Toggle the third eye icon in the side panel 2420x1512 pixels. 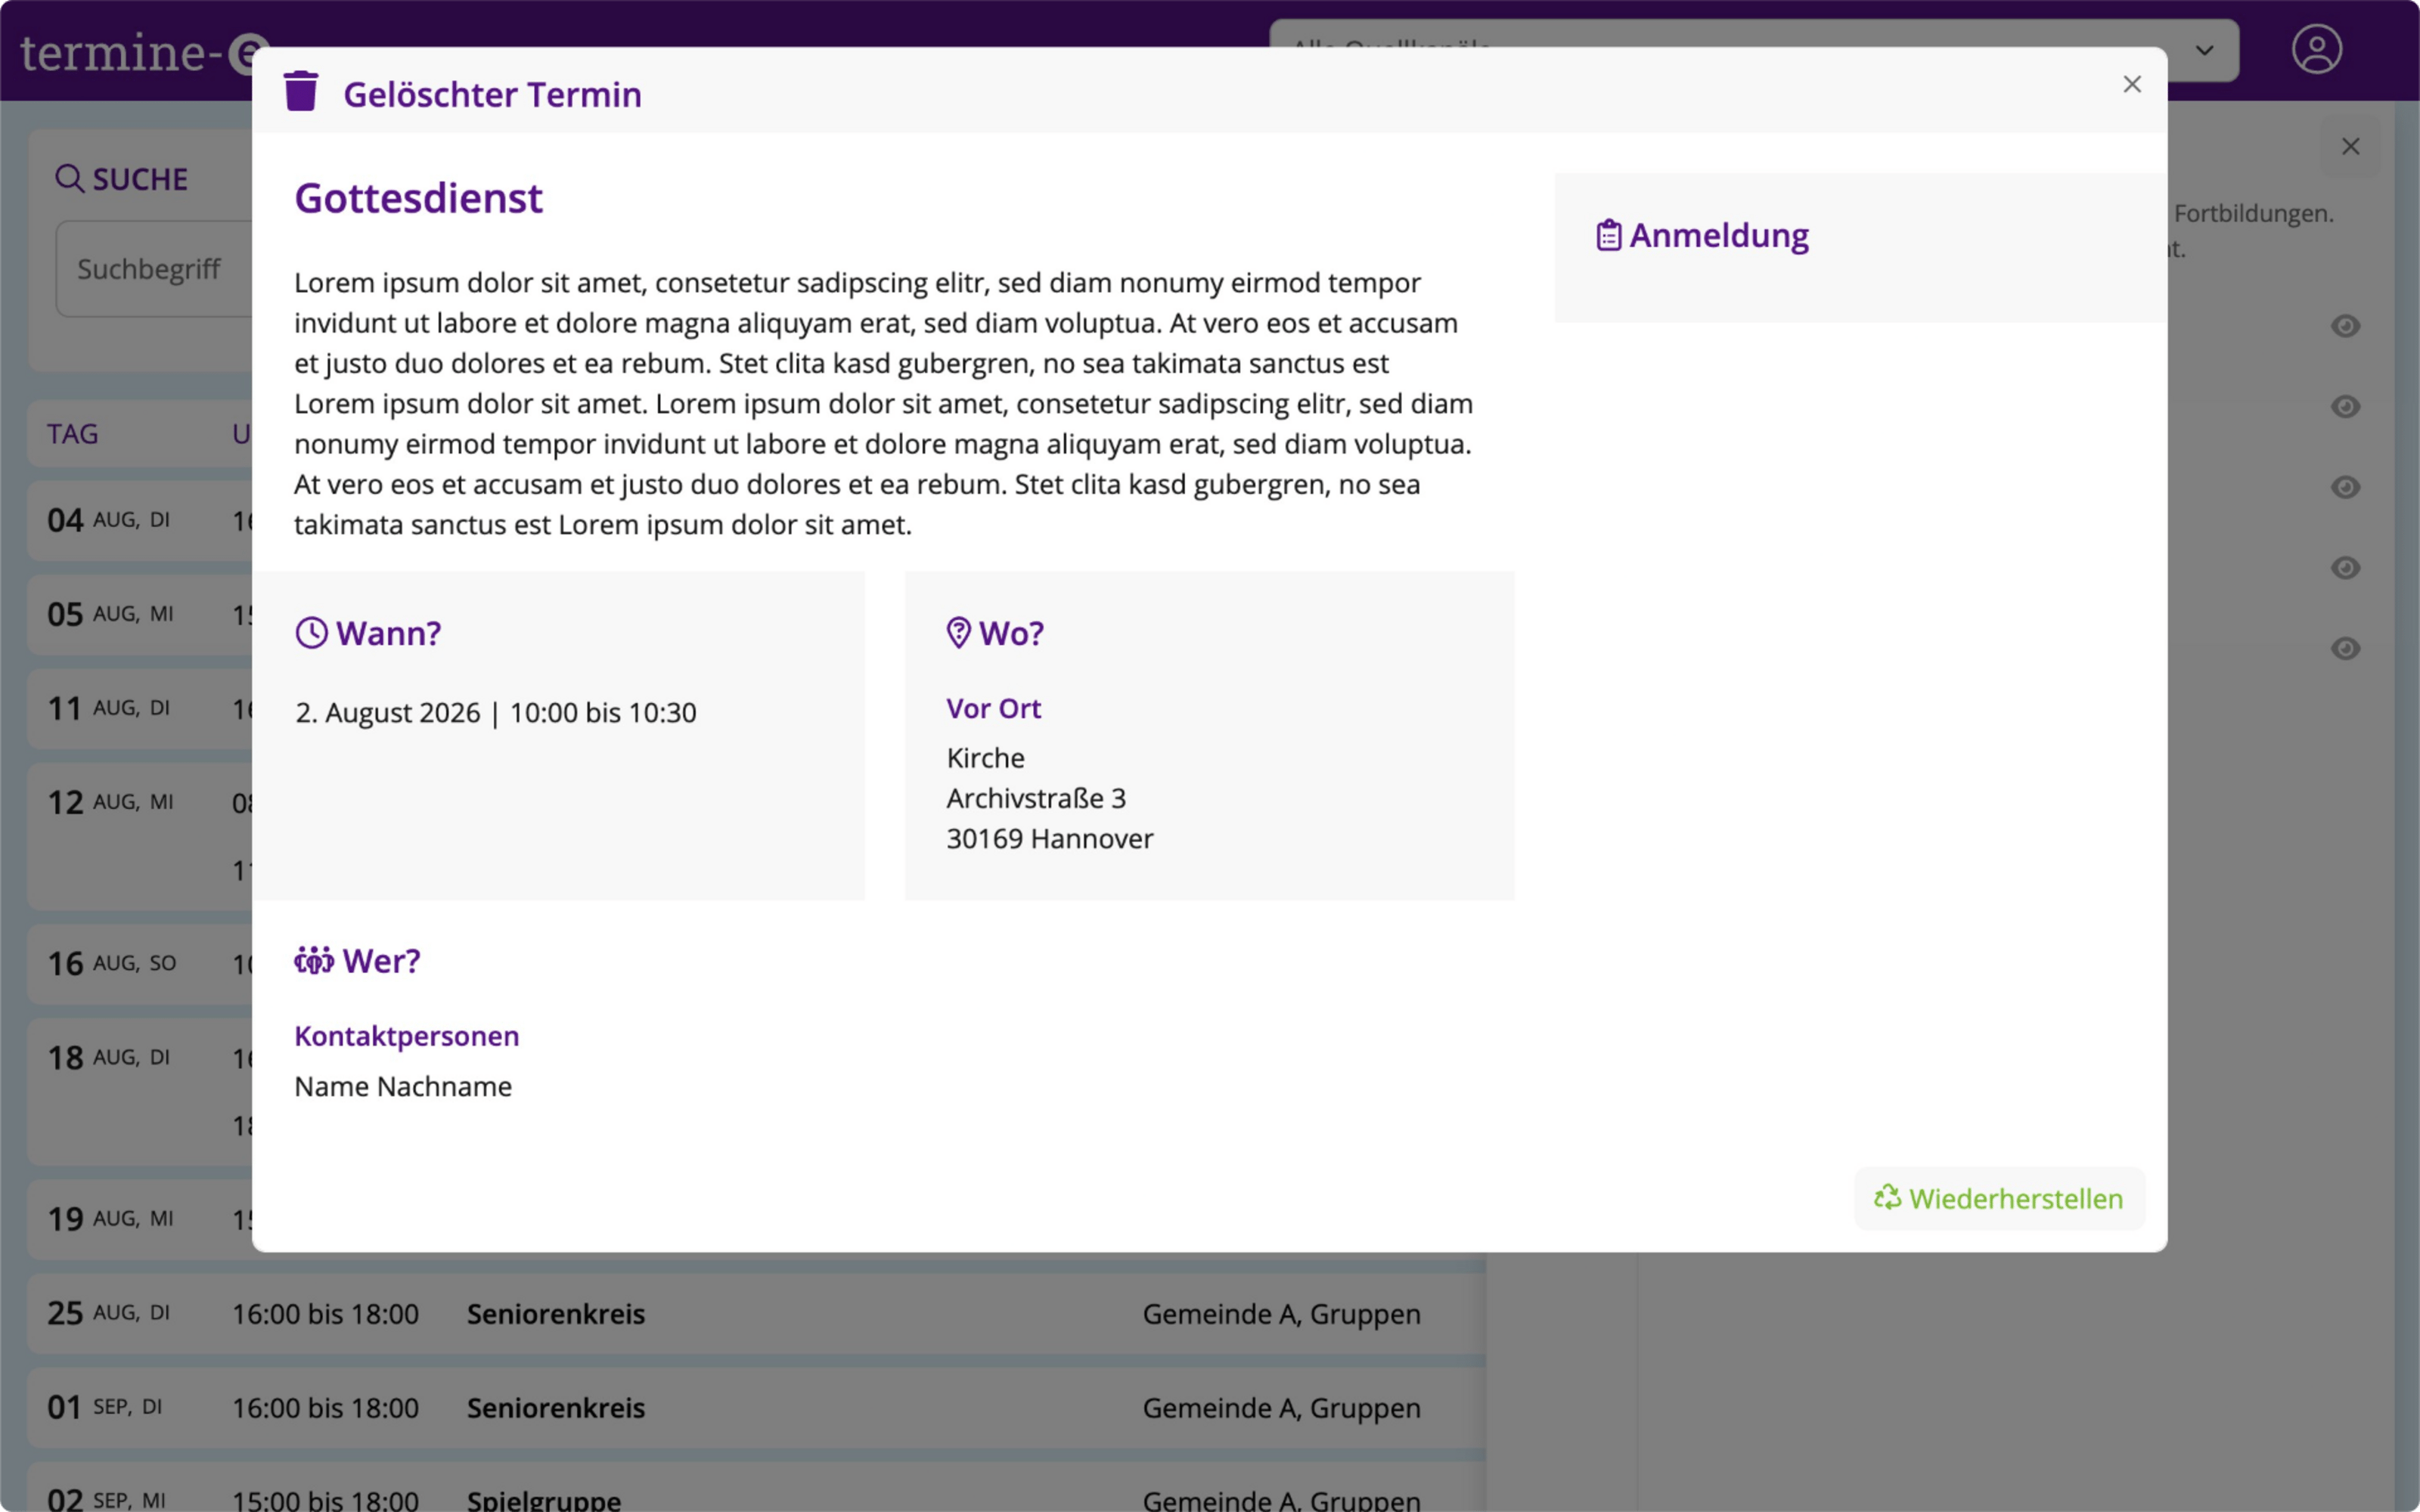click(2345, 487)
